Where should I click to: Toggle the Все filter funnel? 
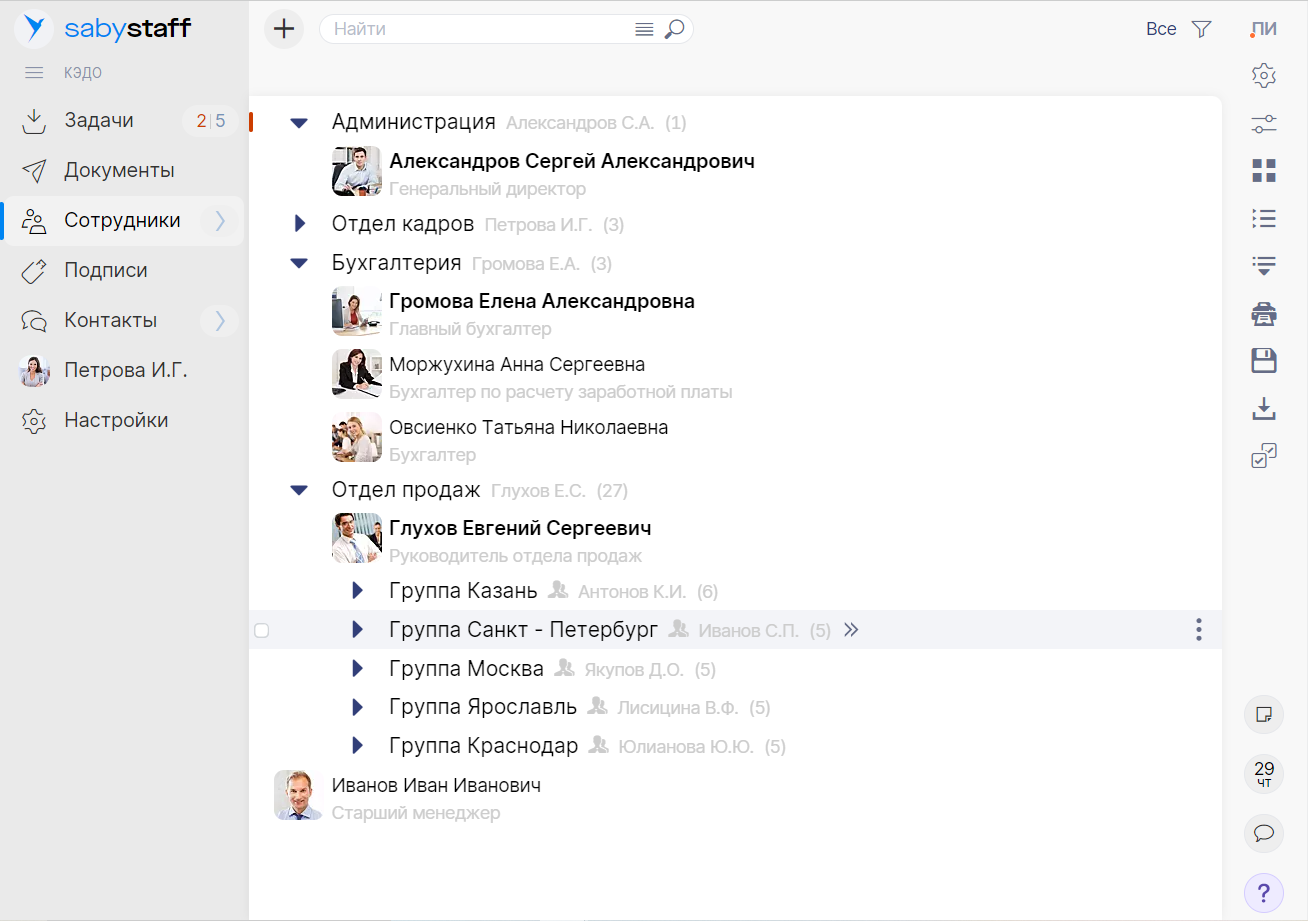pos(1200,29)
